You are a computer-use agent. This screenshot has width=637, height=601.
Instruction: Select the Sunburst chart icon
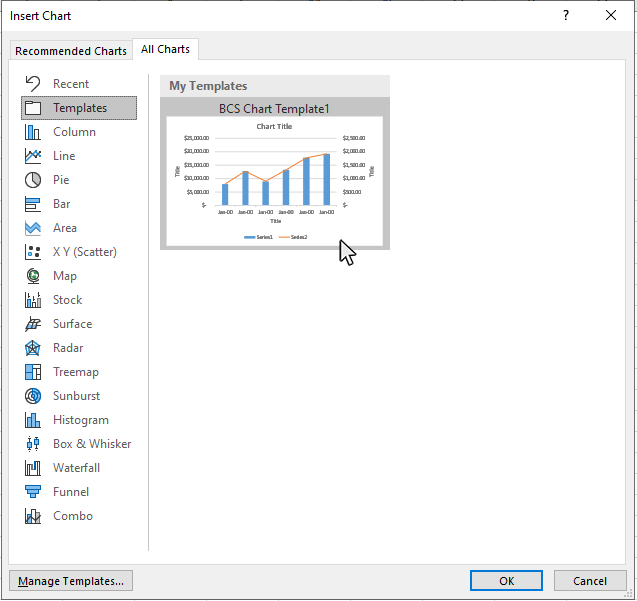coord(32,396)
